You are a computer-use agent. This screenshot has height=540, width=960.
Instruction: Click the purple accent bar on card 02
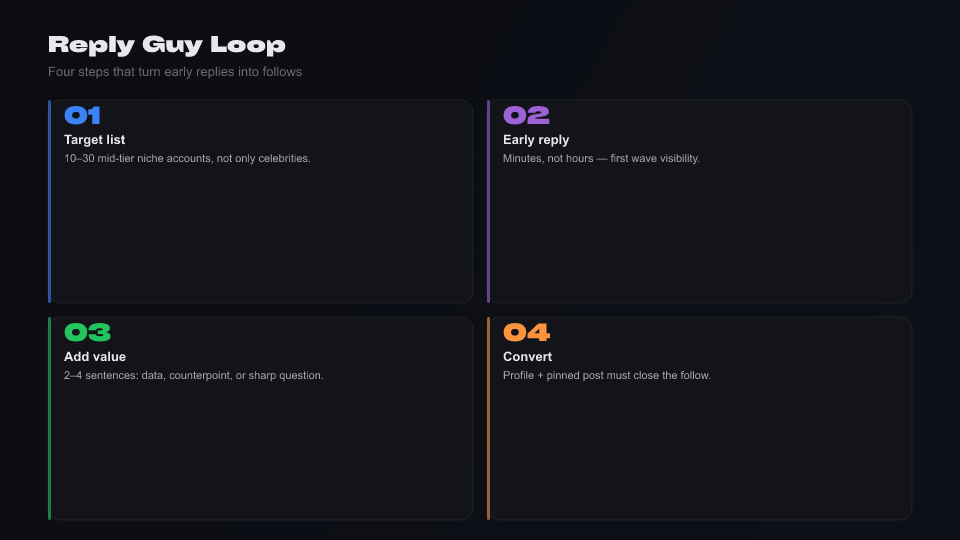coord(489,201)
